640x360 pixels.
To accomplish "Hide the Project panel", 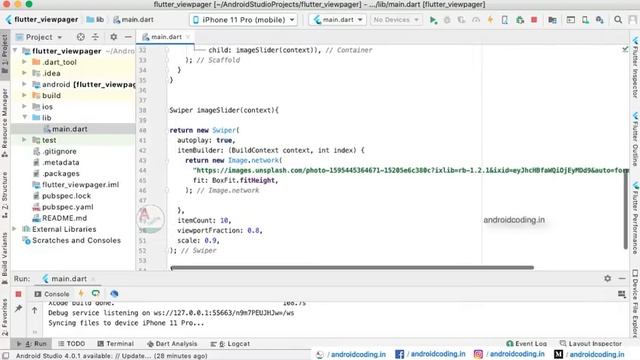I will [128, 37].
